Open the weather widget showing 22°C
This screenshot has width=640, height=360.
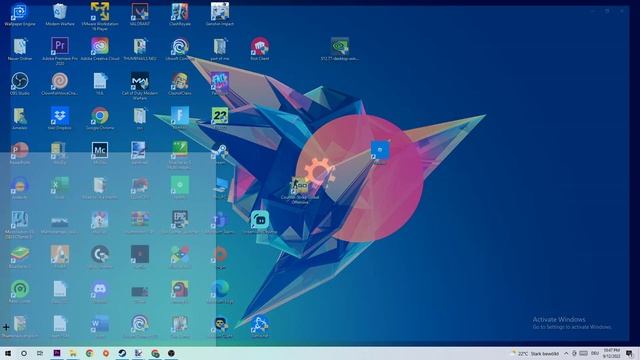[x=536, y=353]
